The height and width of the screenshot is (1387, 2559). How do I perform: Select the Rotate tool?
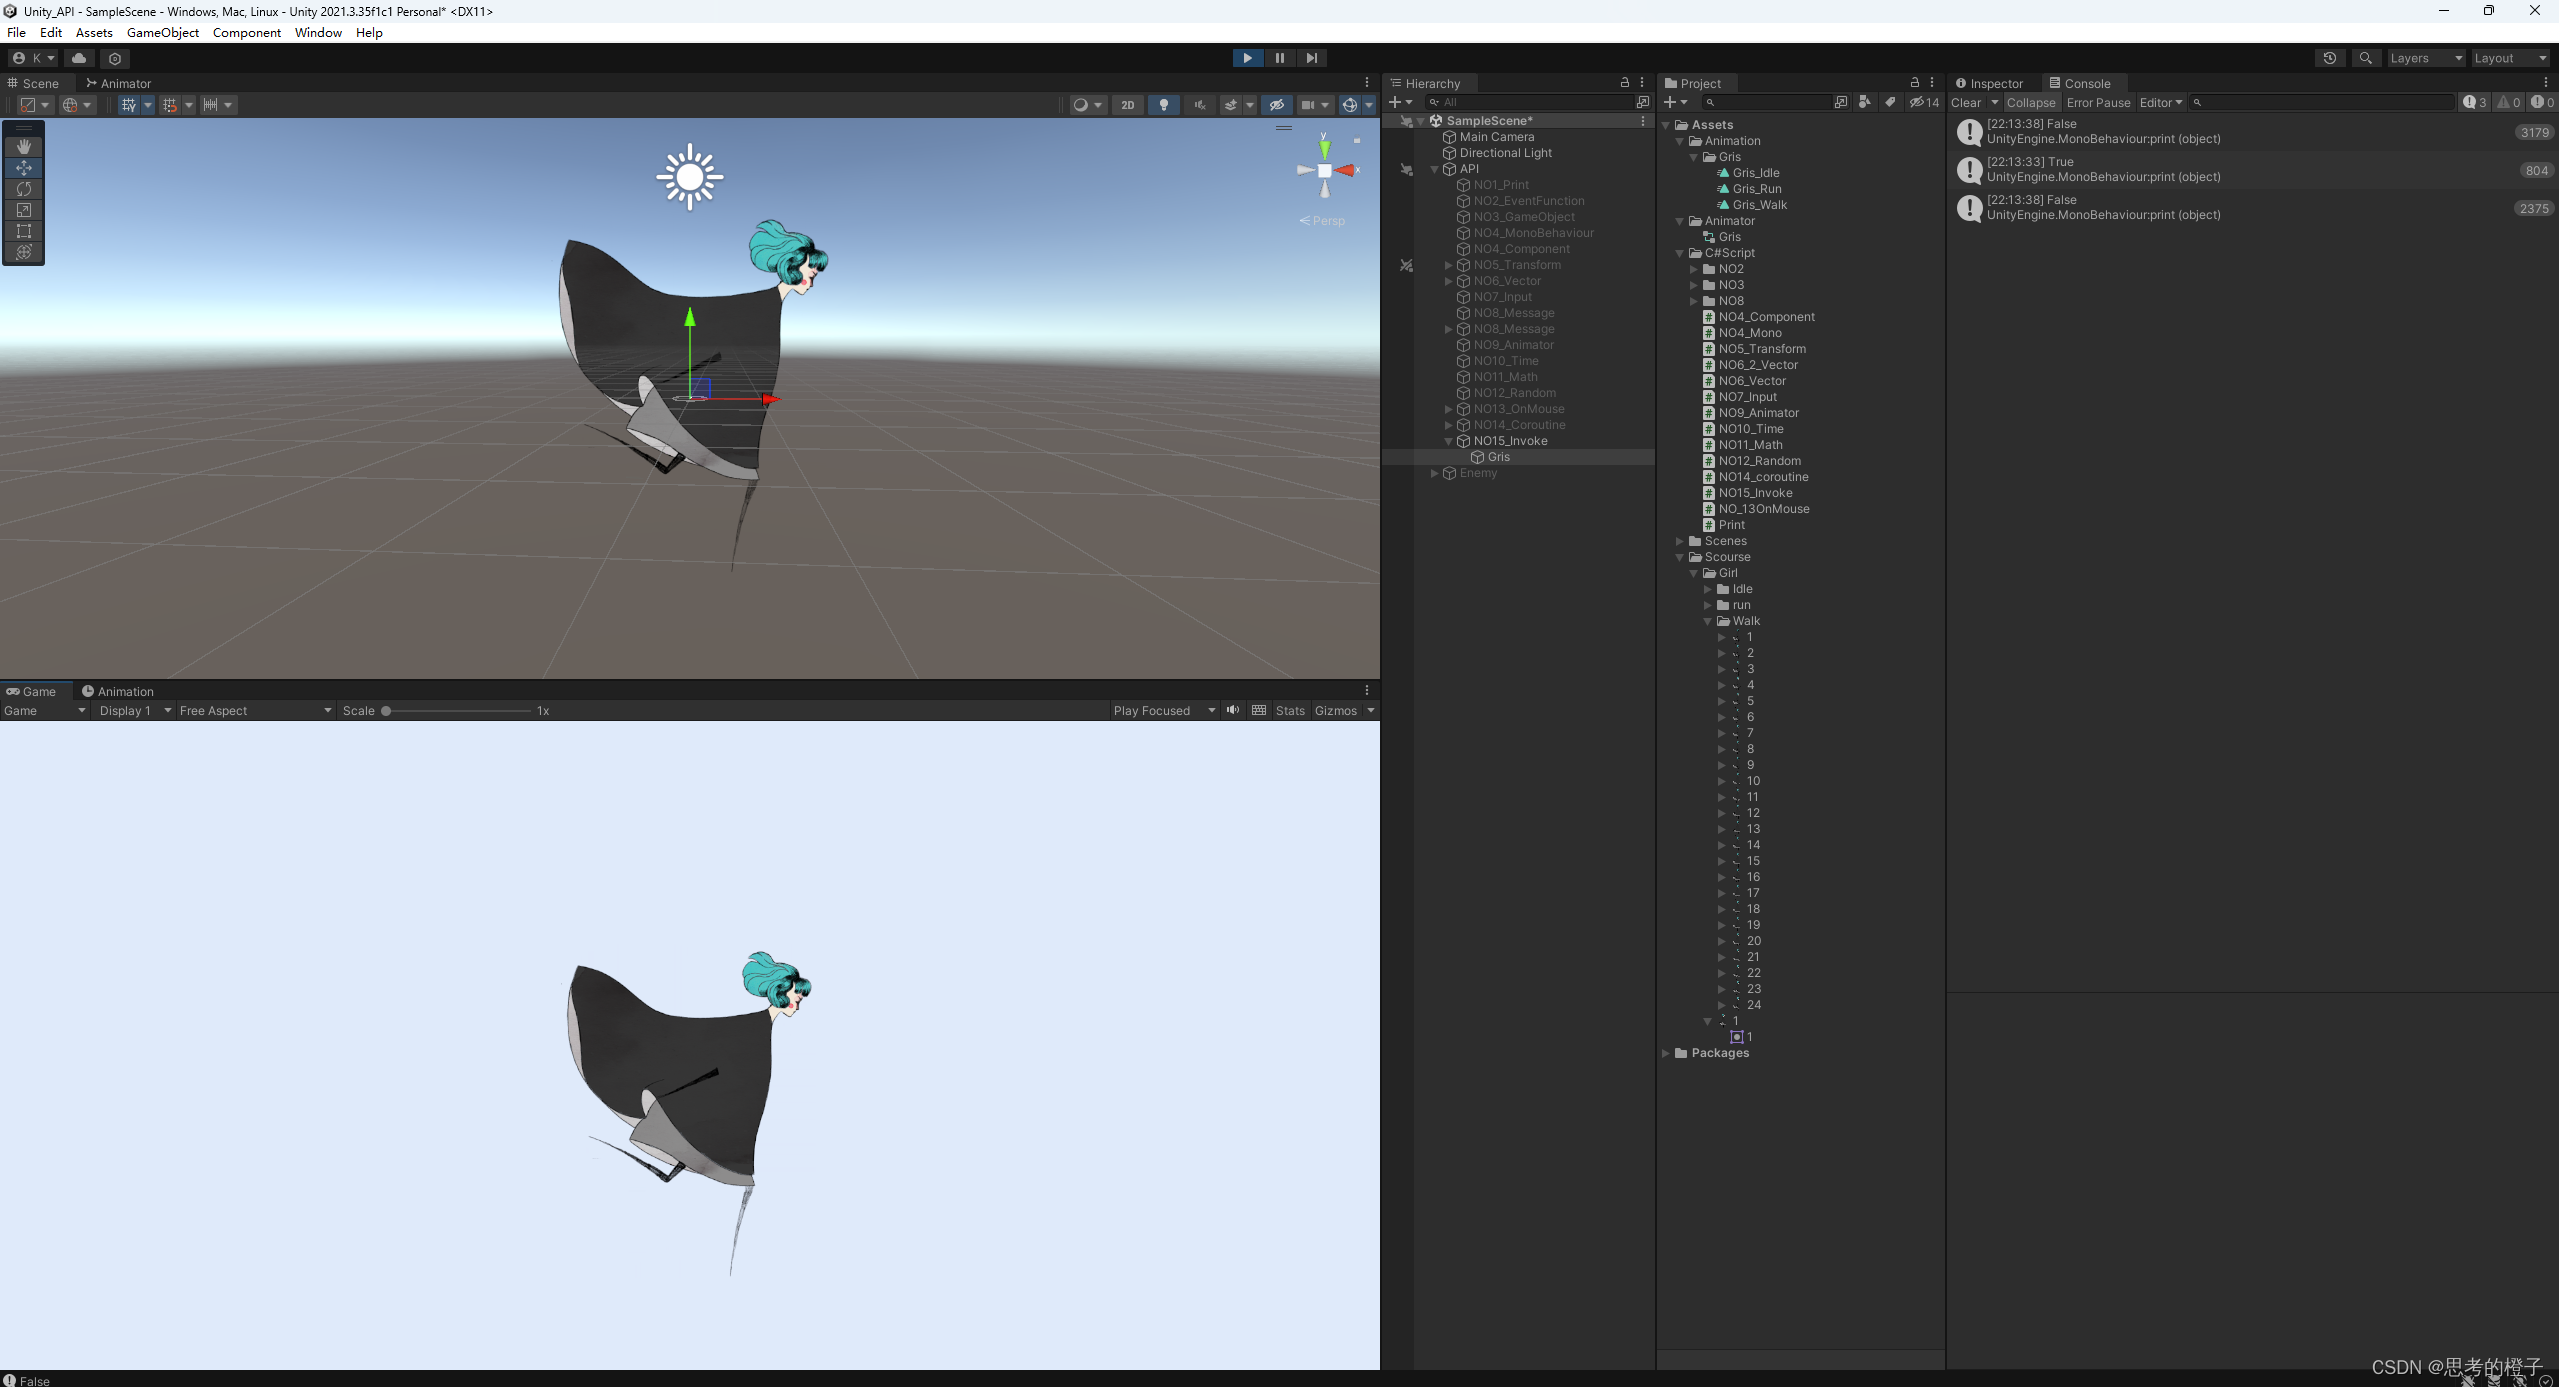click(x=24, y=189)
